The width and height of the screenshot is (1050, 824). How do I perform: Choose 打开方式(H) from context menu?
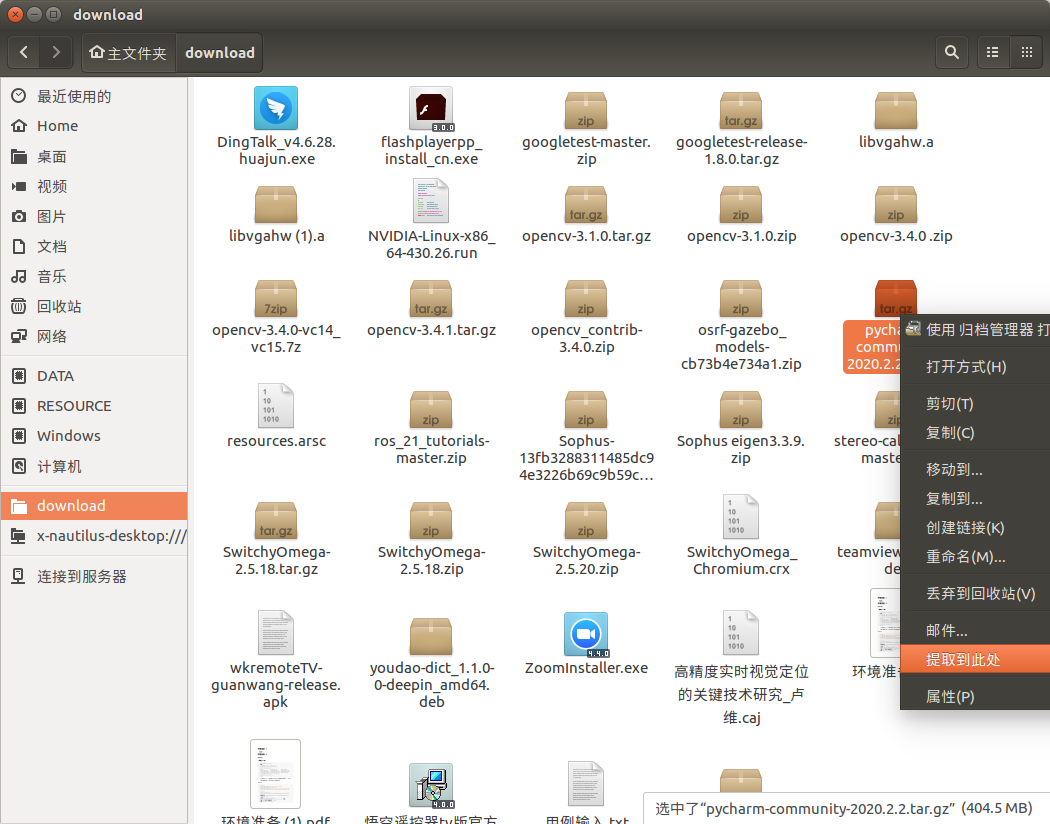(x=975, y=366)
